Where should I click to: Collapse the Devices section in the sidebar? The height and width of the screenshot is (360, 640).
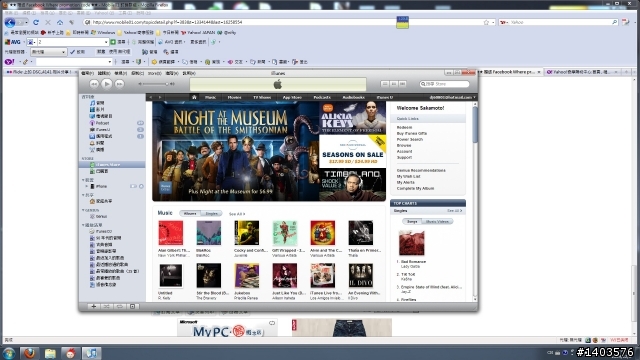pos(83,180)
